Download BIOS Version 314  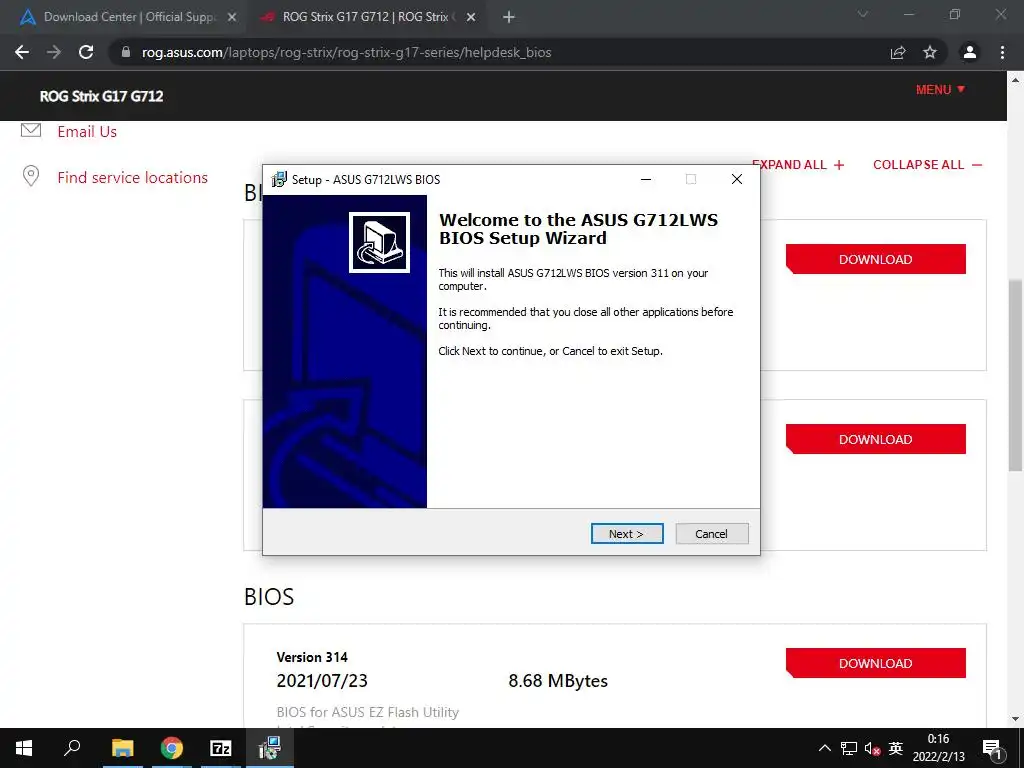click(875, 663)
